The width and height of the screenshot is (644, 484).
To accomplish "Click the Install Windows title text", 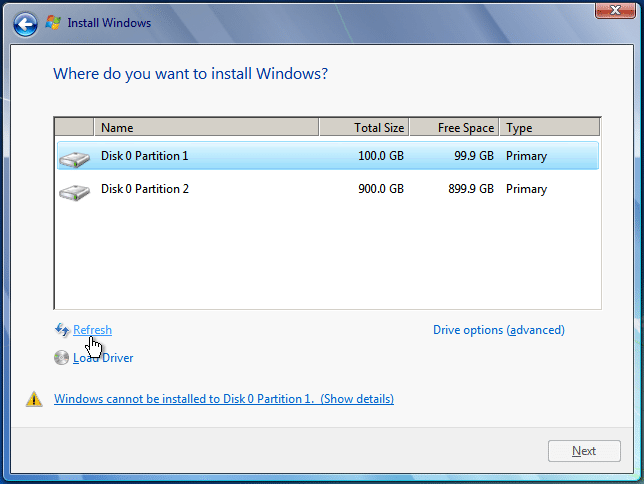I will click(x=109, y=23).
